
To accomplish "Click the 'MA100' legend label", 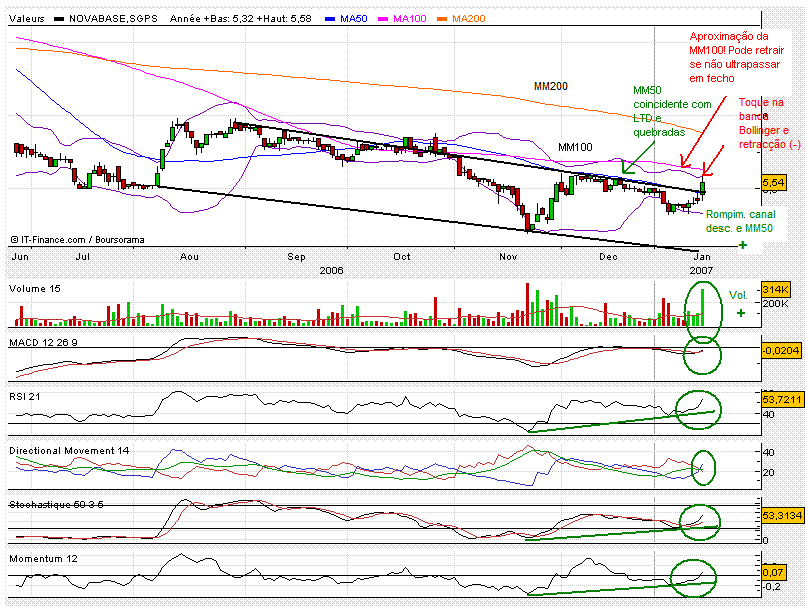I will tap(410, 19).
